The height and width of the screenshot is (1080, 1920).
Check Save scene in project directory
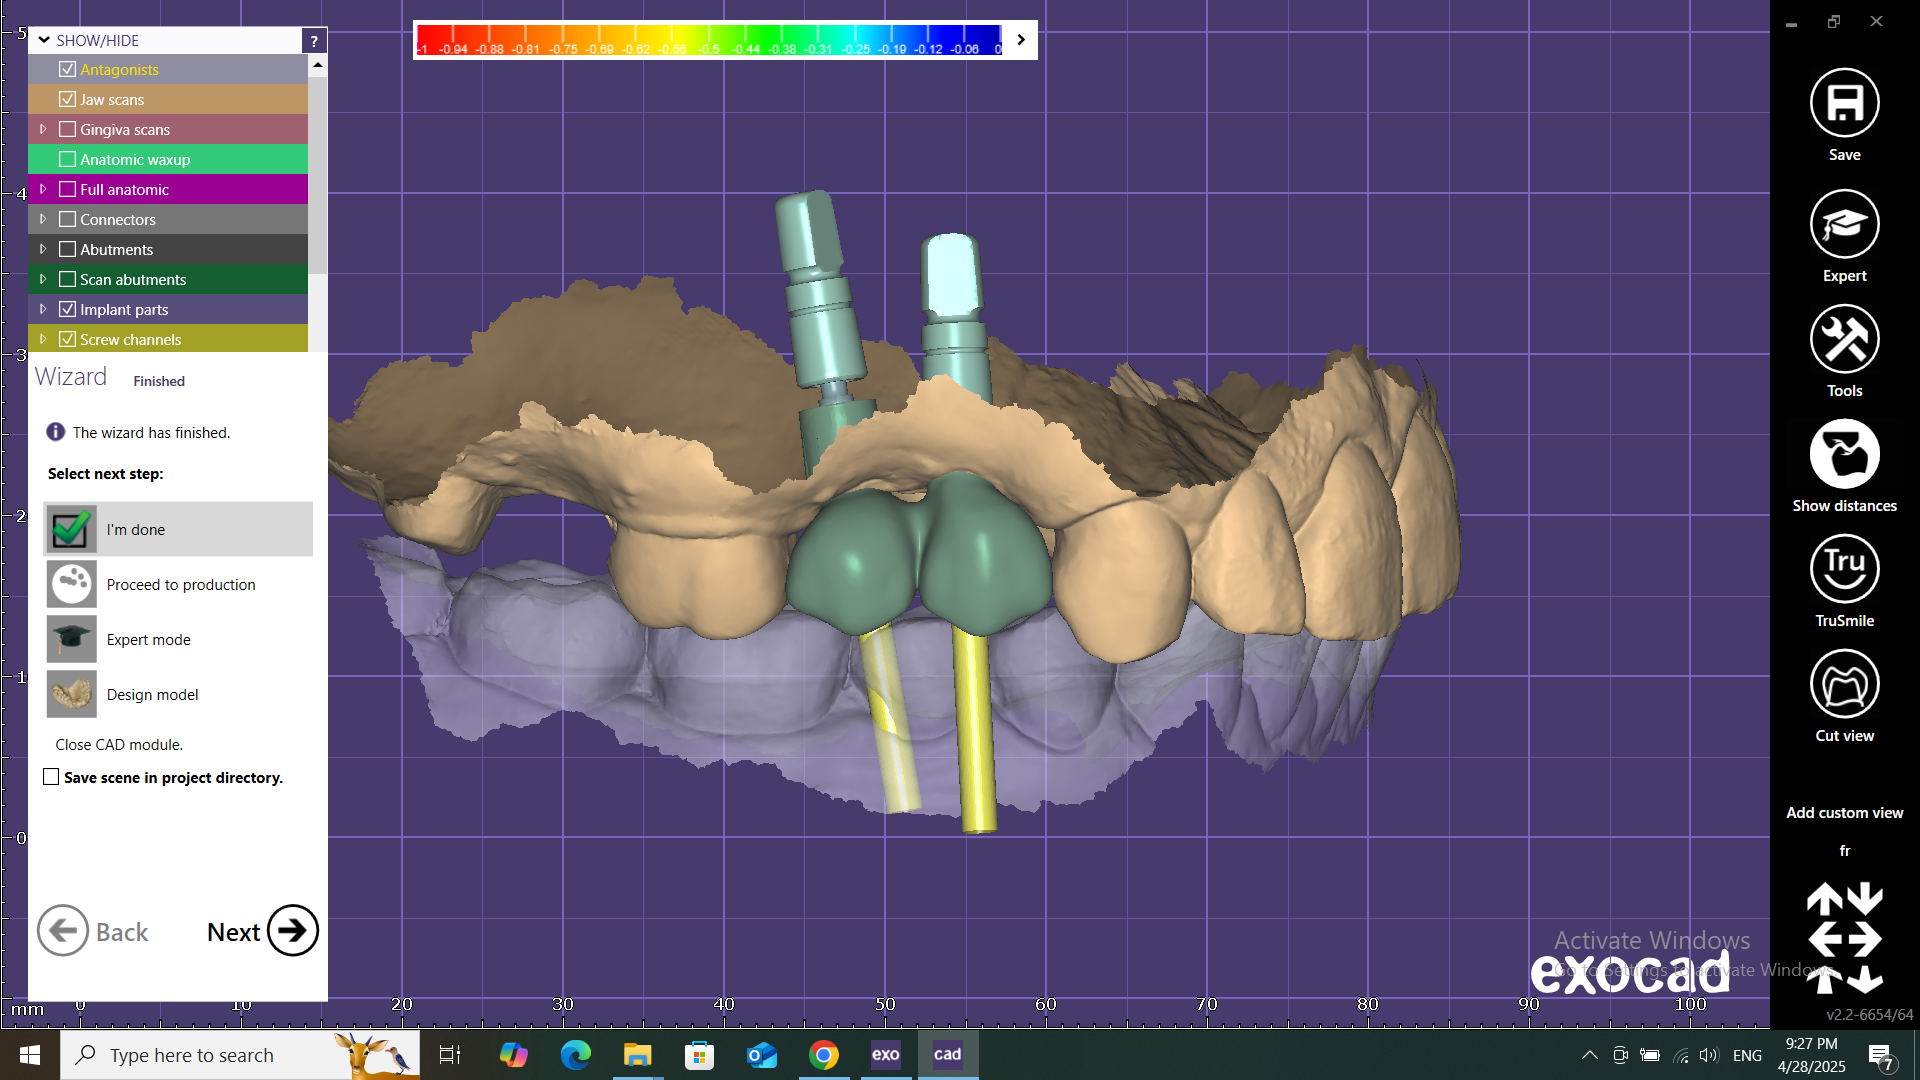51,777
